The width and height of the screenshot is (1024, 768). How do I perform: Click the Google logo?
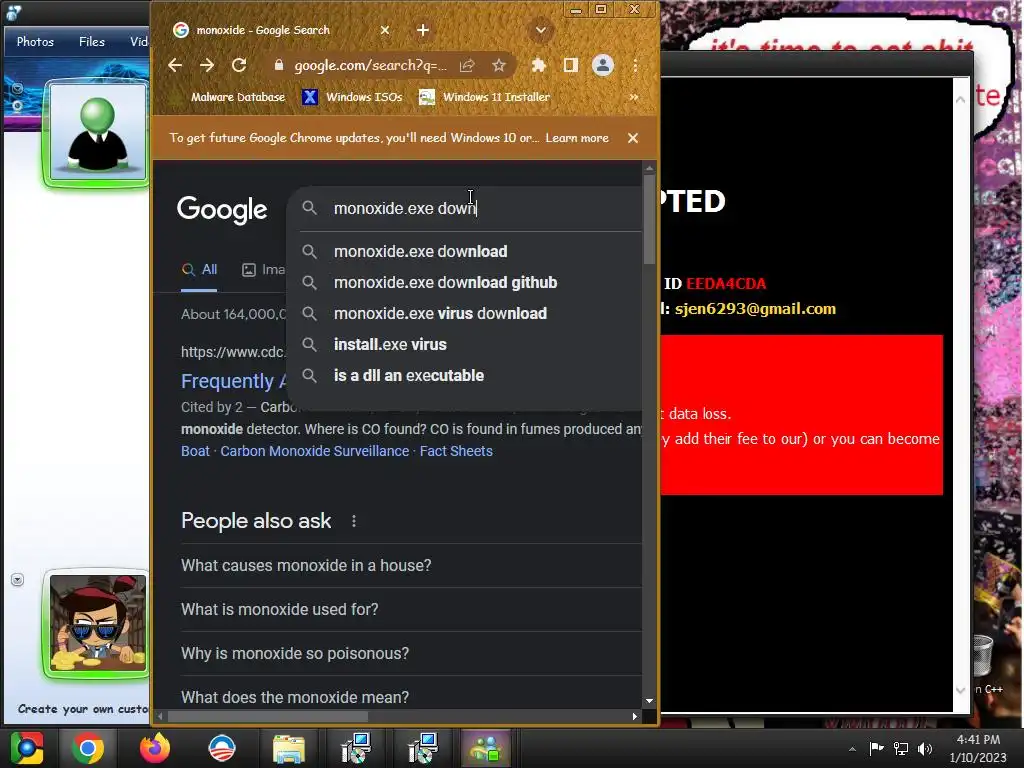click(222, 209)
